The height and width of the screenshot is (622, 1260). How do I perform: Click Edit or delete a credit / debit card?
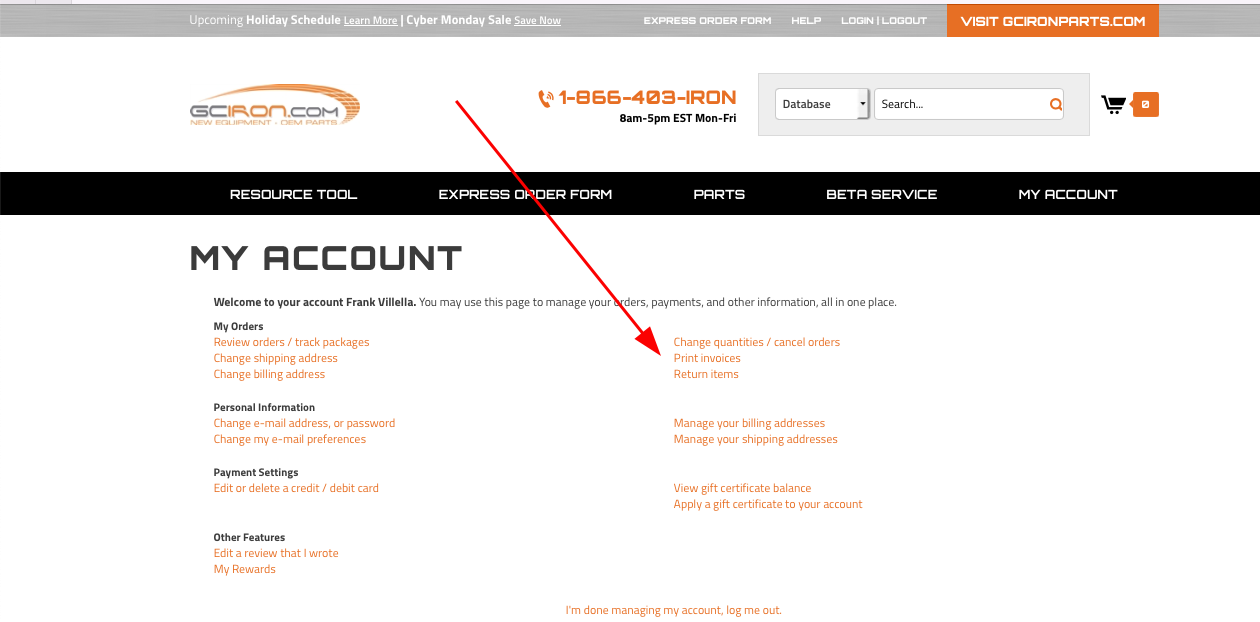(x=296, y=488)
